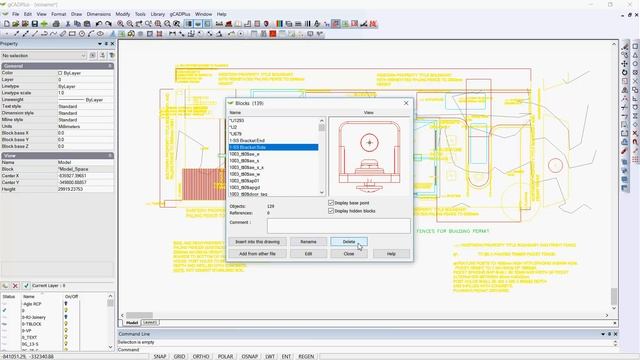This screenshot has width=640, height=360.
Task: Click the rotate icon in right toolbar
Action: click(x=624, y=72)
